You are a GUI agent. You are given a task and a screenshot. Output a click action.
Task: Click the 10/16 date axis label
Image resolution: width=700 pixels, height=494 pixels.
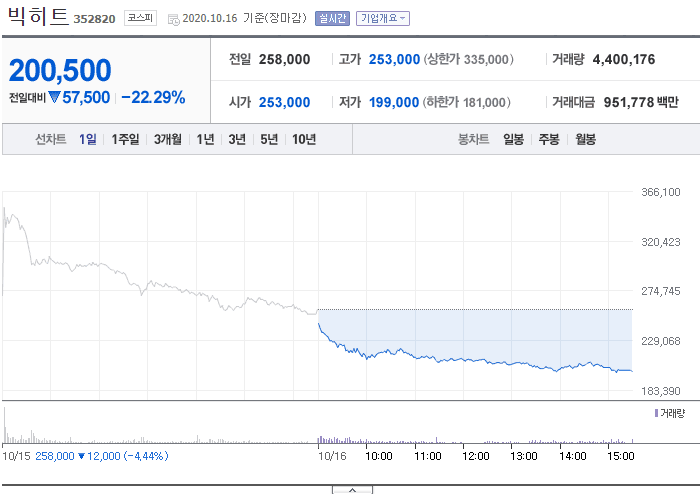tap(332, 456)
